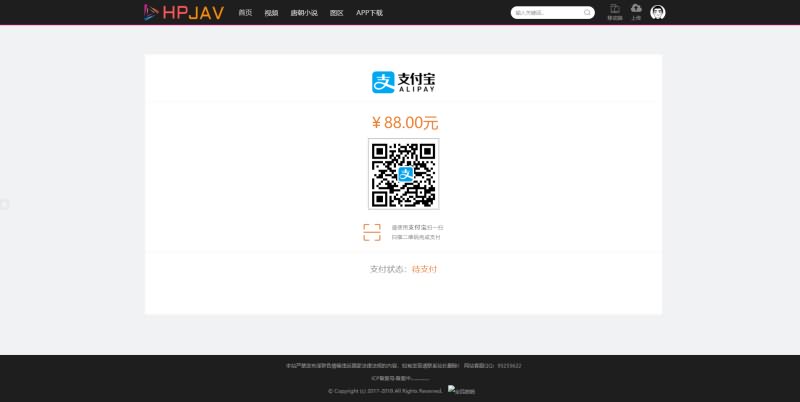Image resolution: width=800 pixels, height=402 pixels.
Task: Open the APP下载 page
Action: pyautogui.click(x=369, y=13)
